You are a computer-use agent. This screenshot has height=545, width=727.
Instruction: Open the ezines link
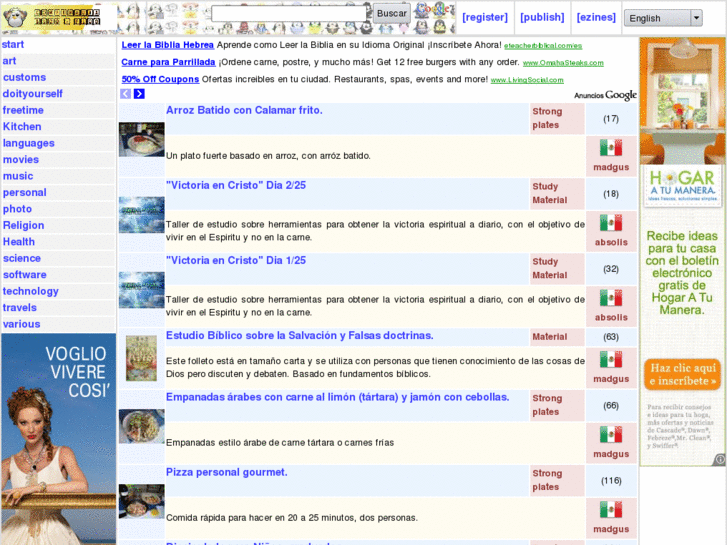(596, 18)
